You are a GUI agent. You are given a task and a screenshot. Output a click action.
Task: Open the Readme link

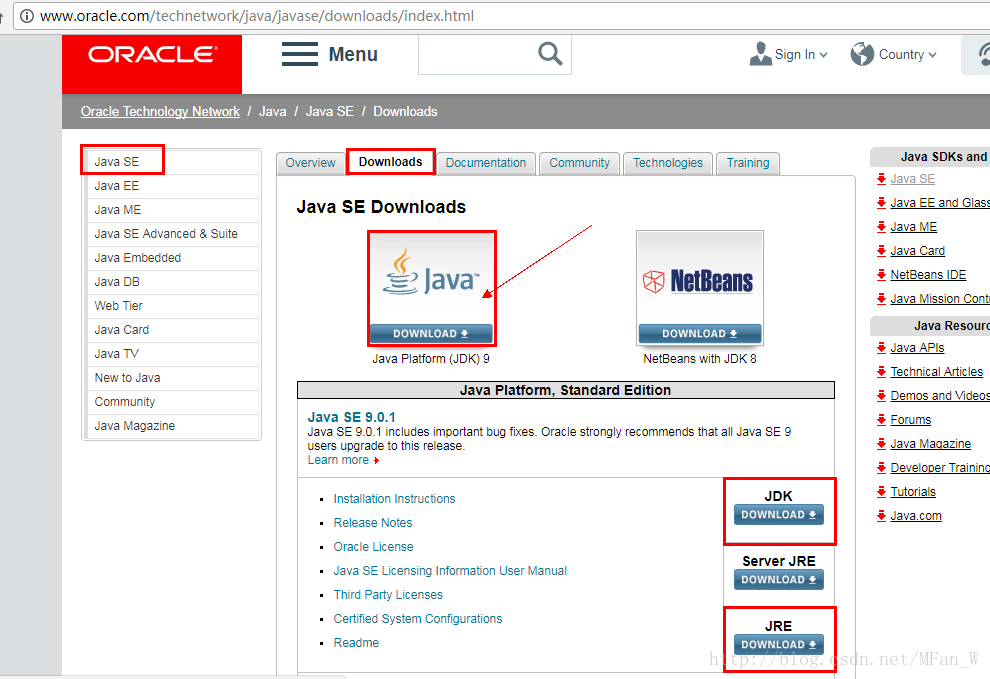[356, 643]
